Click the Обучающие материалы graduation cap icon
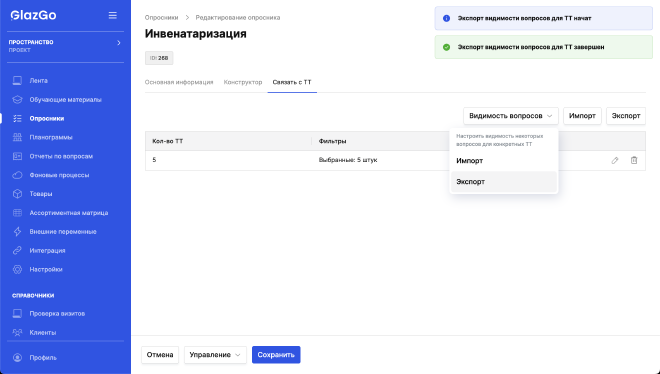The width and height of the screenshot is (660, 374). point(17,99)
